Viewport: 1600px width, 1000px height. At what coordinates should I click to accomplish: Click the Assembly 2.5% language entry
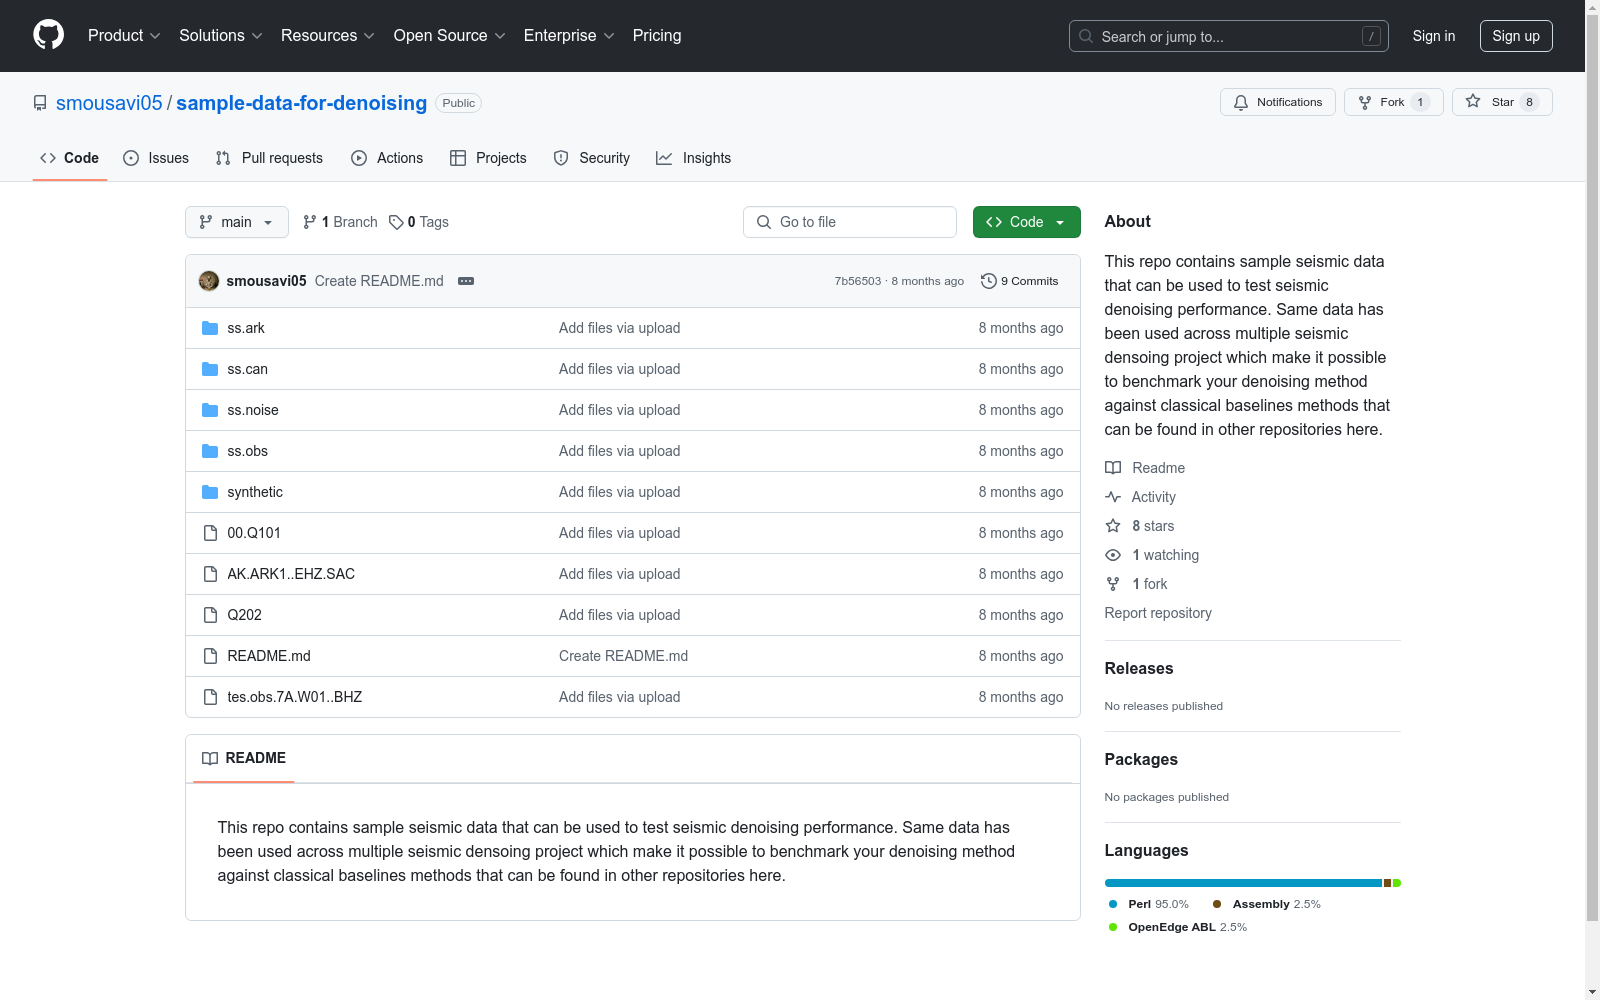1267,904
